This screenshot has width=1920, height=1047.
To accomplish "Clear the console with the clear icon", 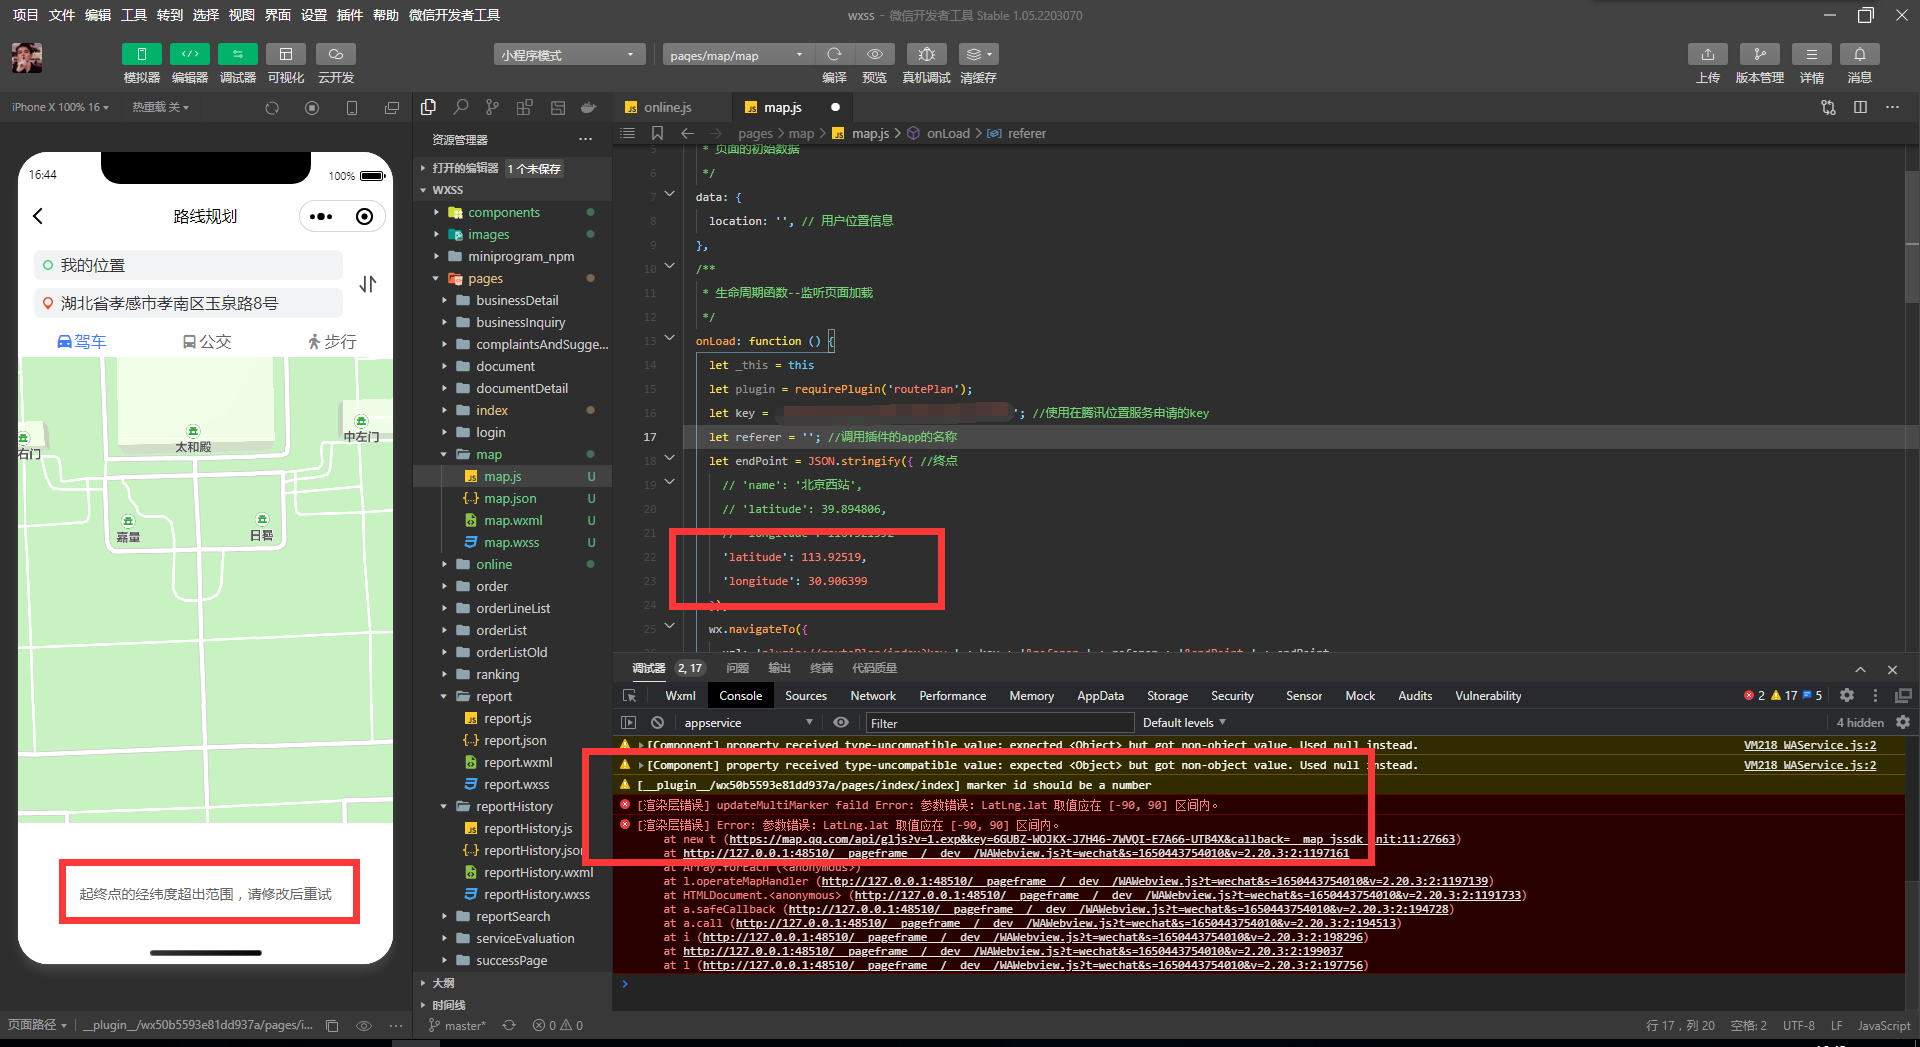I will pos(657,723).
